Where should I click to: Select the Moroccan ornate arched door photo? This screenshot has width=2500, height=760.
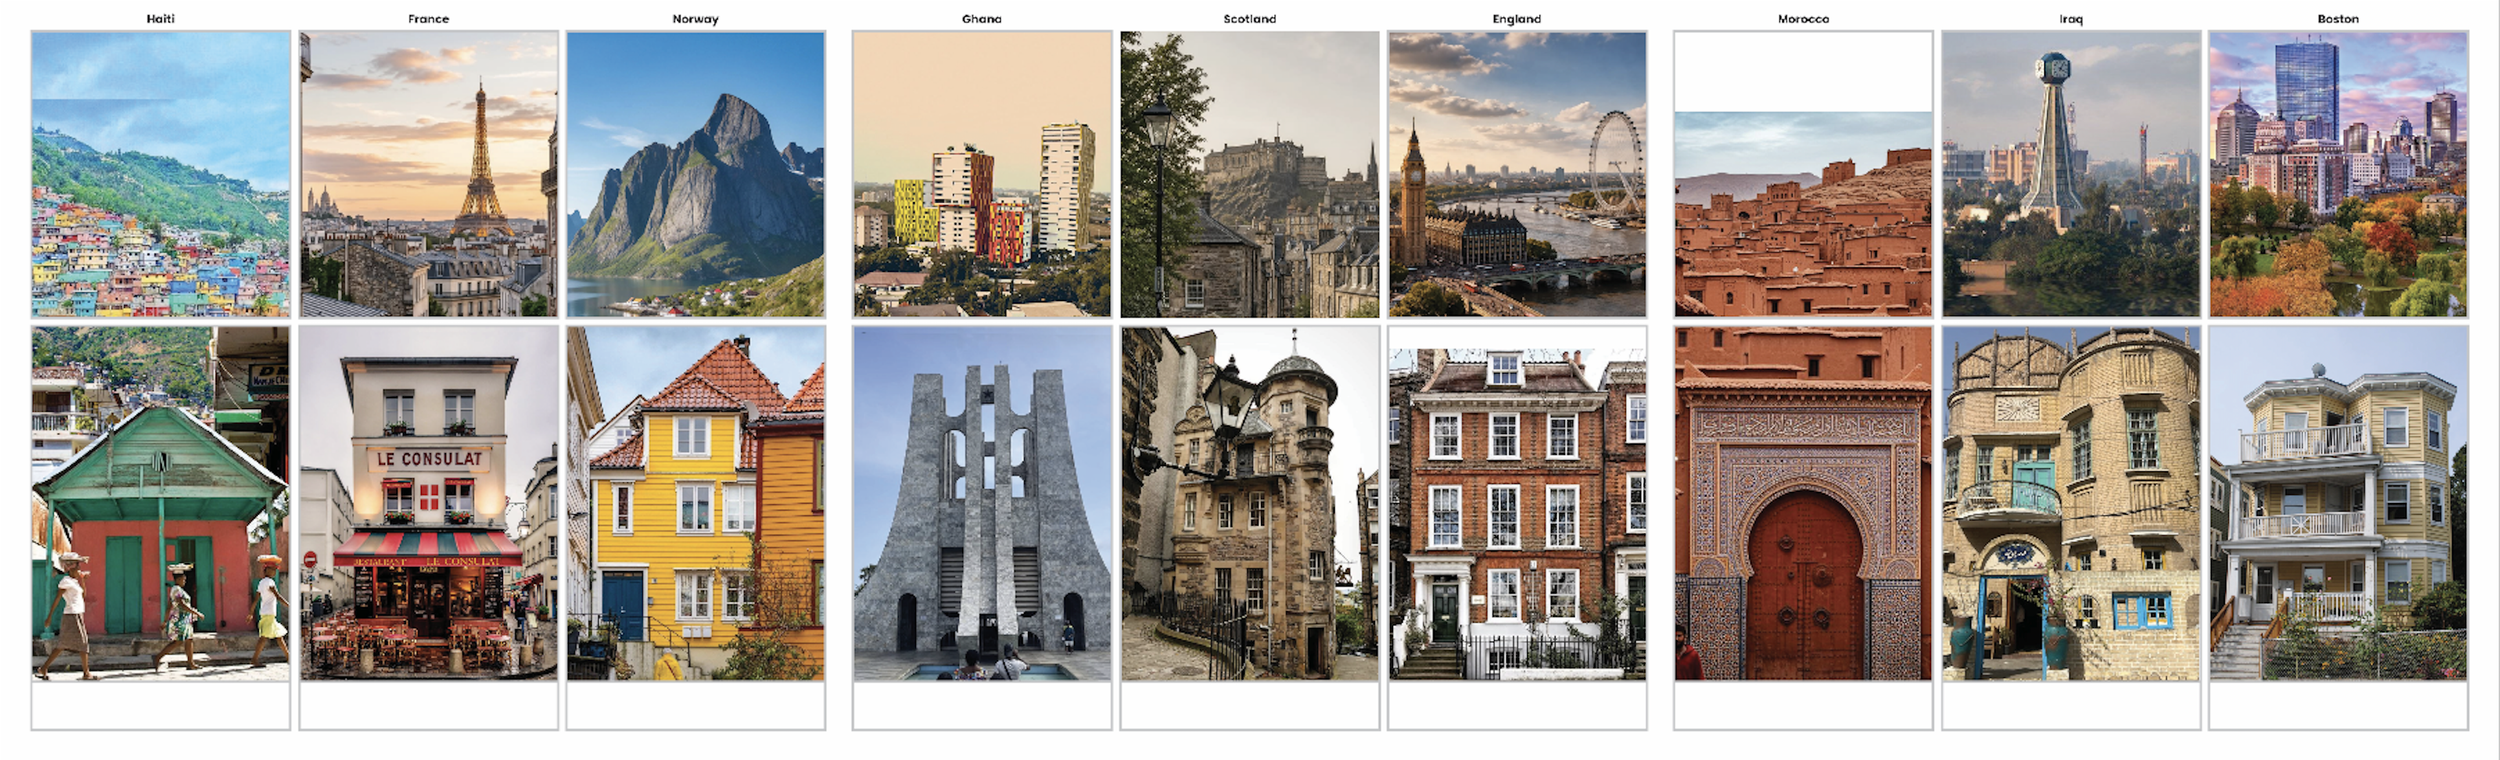pyautogui.click(x=1803, y=504)
